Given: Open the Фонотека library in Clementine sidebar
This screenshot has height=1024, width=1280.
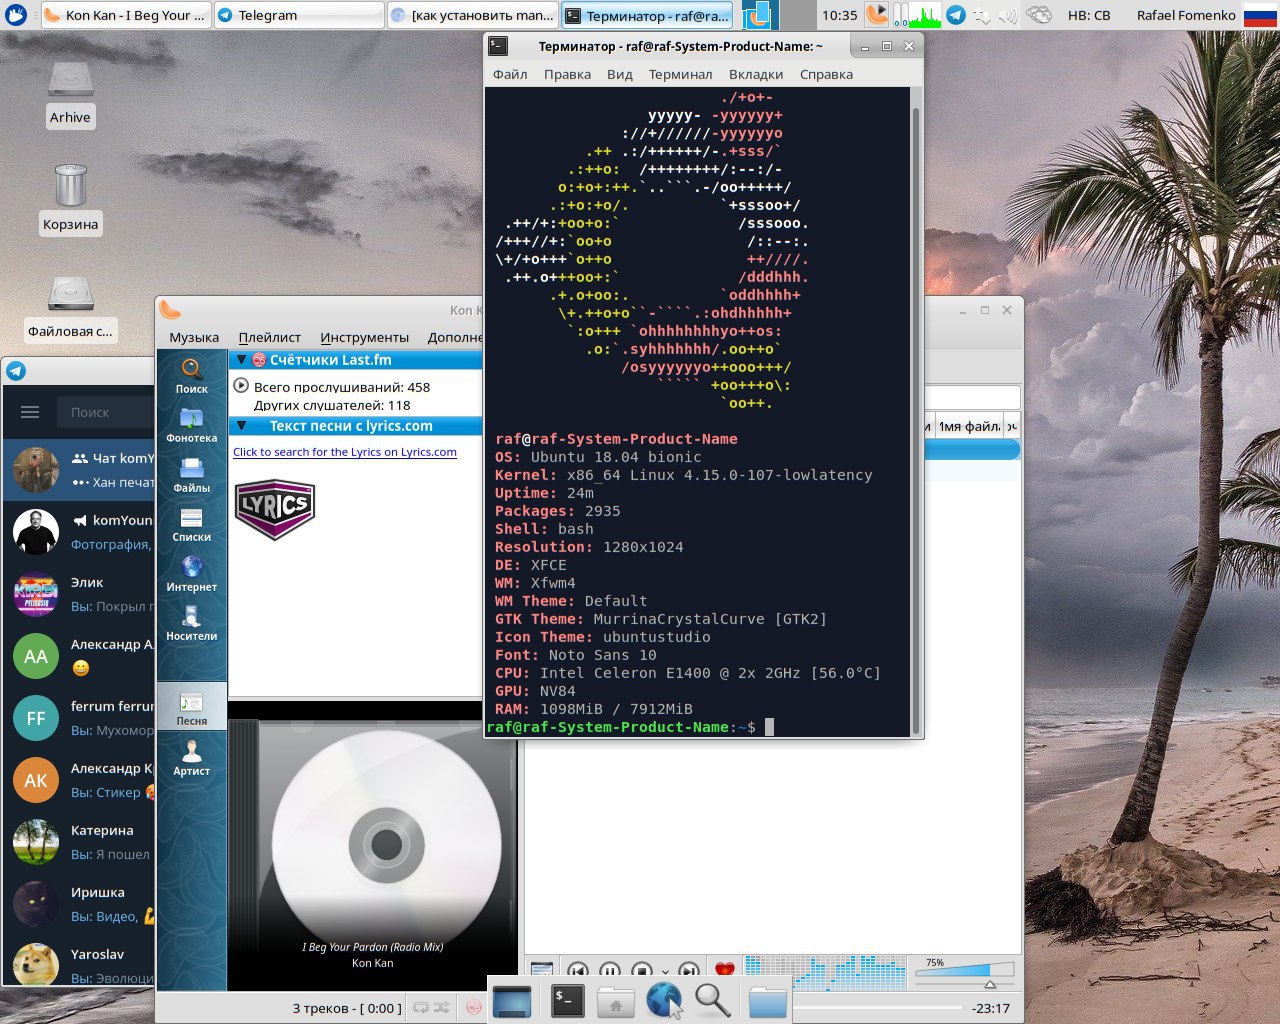Looking at the screenshot, I should 191,425.
